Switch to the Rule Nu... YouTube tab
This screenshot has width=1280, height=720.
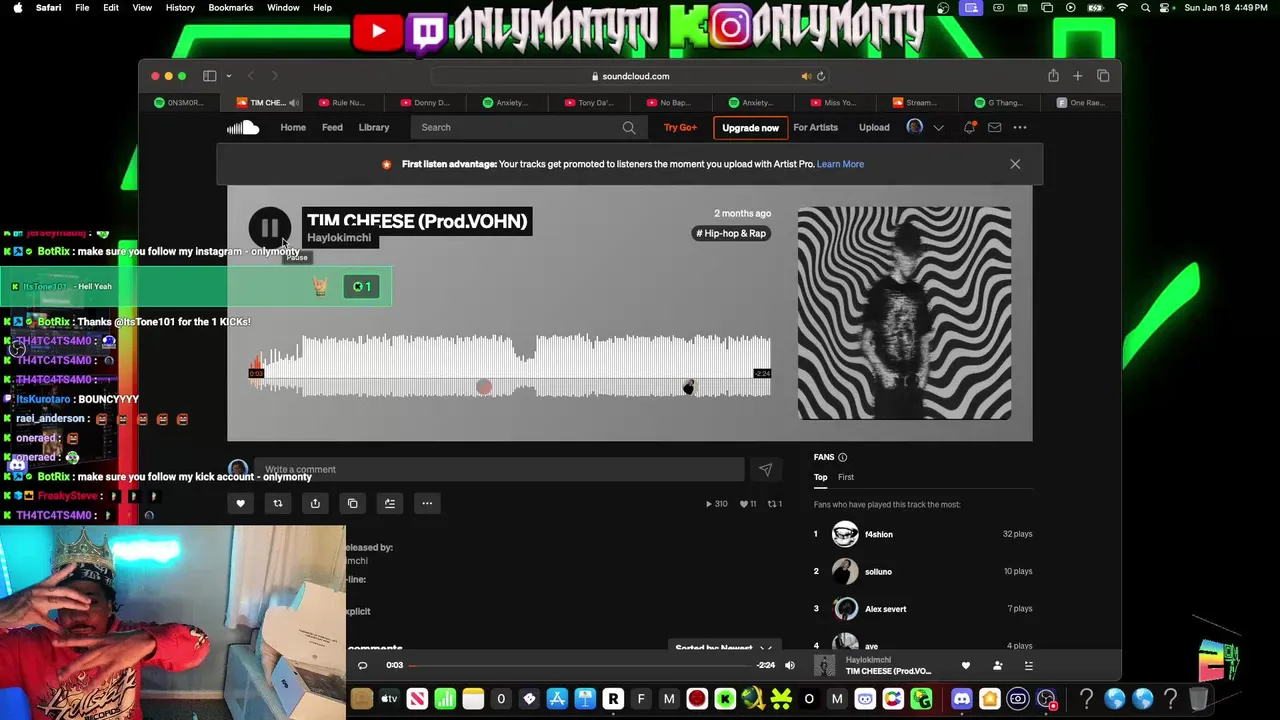pos(342,102)
